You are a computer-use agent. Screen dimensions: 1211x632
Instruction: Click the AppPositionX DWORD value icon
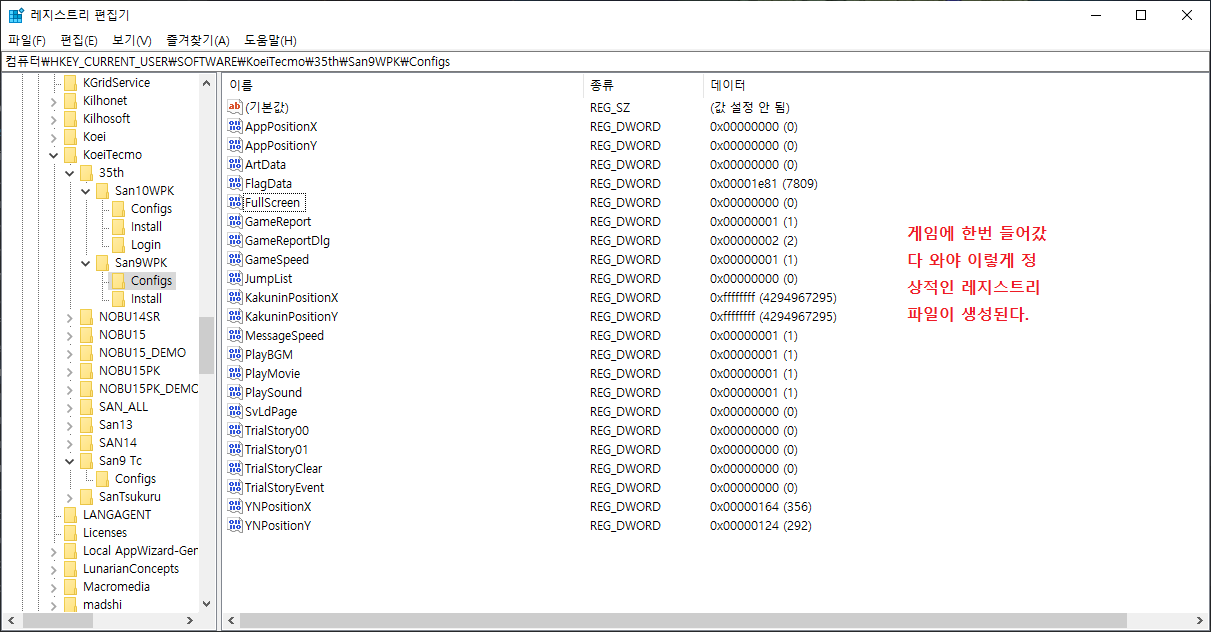pyautogui.click(x=235, y=126)
